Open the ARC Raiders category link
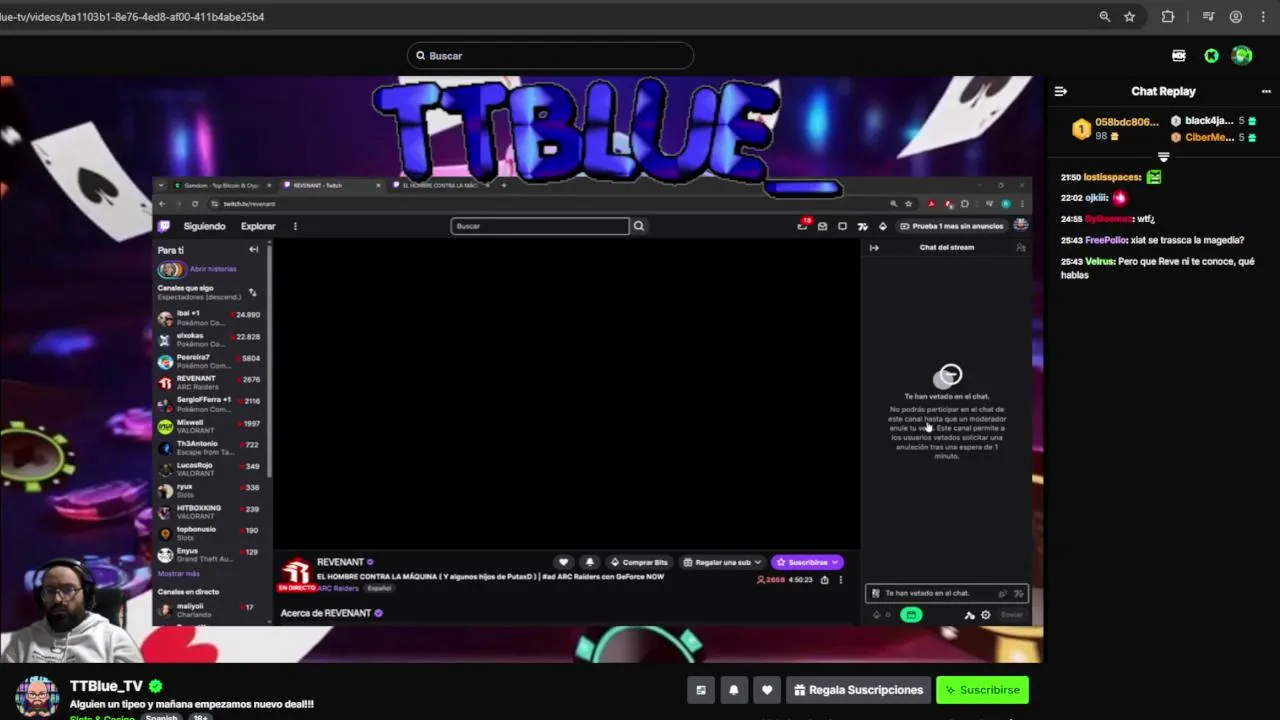1280x720 pixels. pyautogui.click(x=338, y=588)
